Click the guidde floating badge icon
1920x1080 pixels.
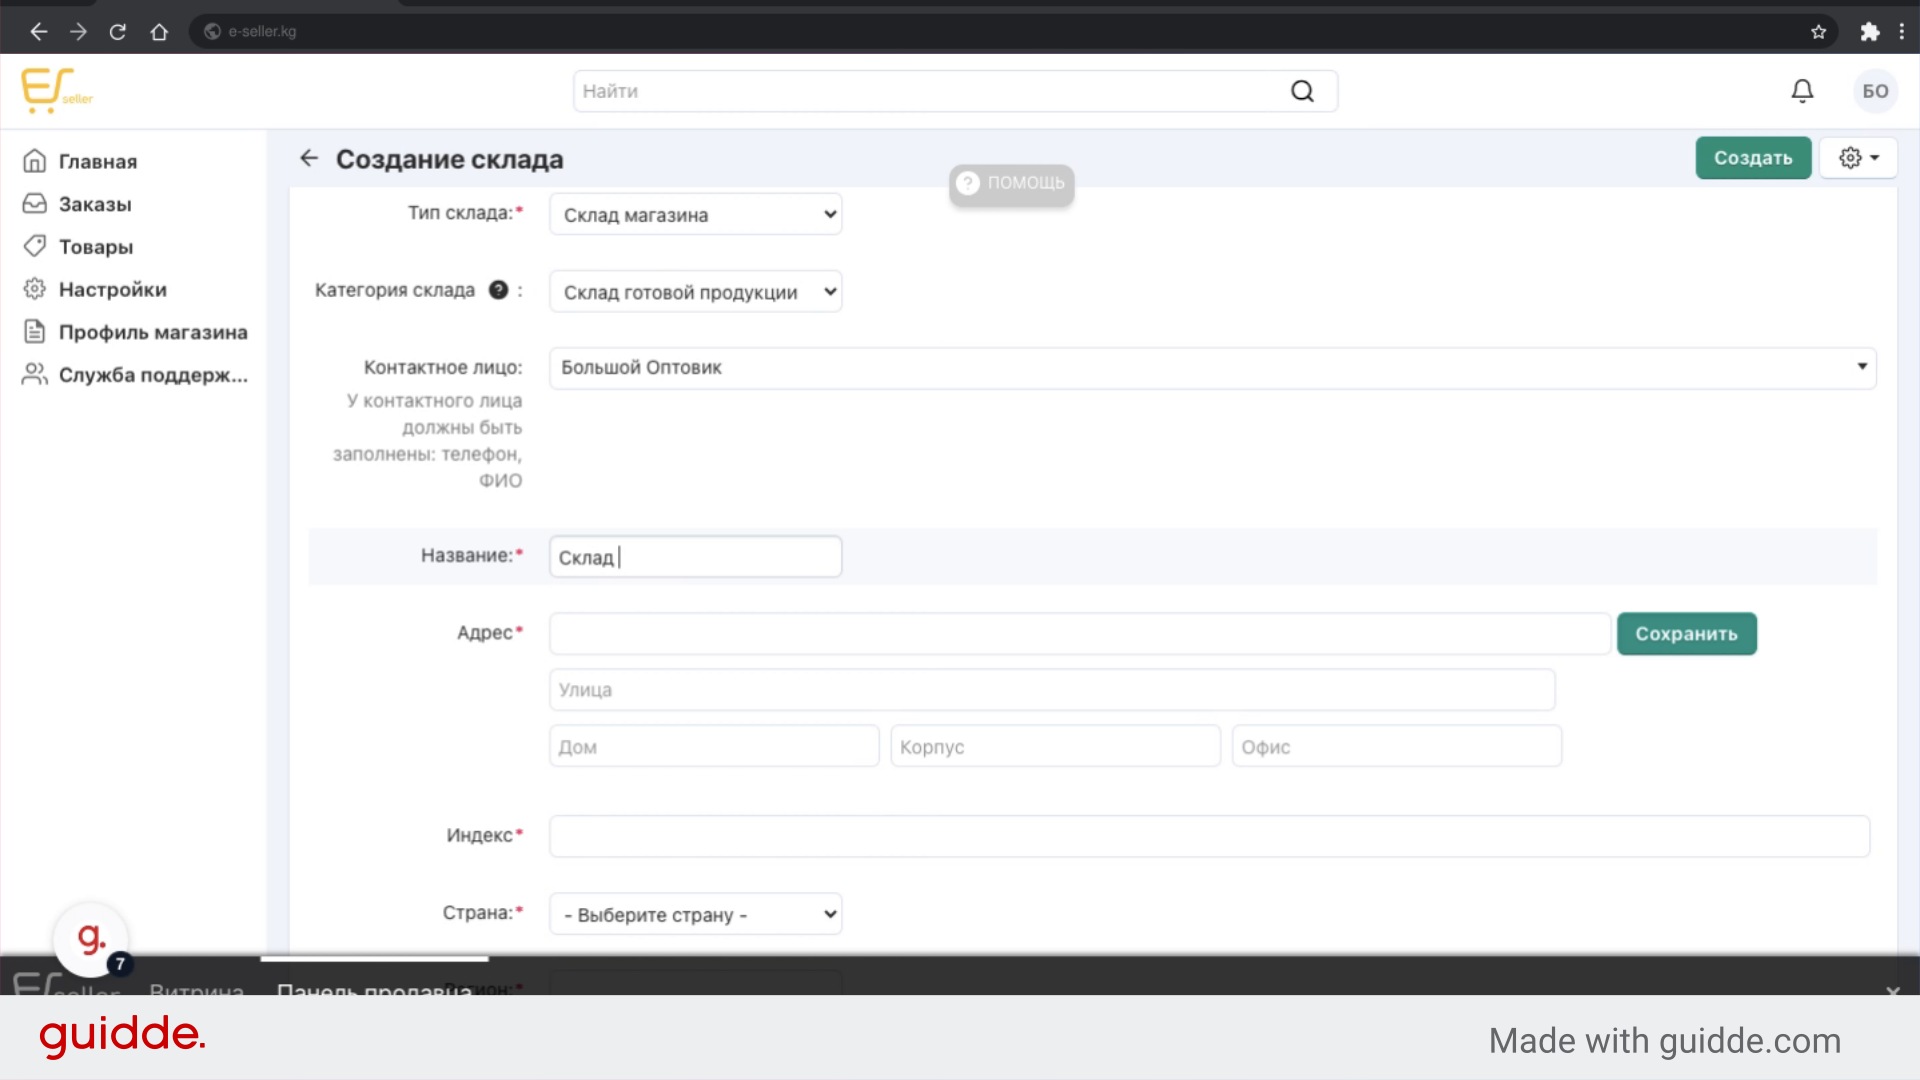click(x=91, y=939)
